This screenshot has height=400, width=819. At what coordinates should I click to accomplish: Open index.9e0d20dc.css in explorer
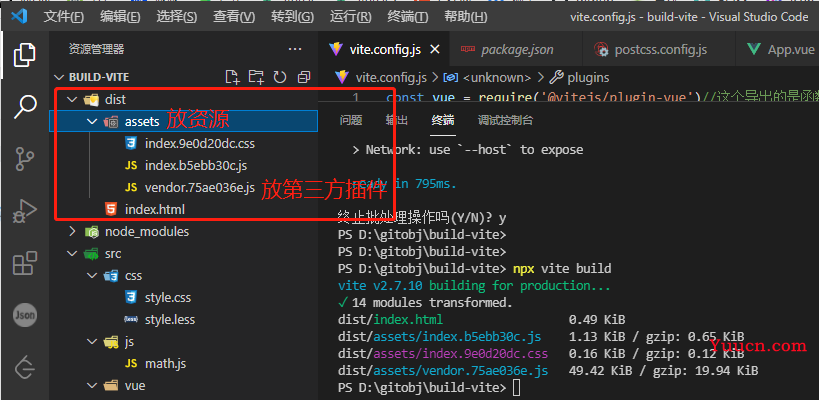click(x=200, y=143)
